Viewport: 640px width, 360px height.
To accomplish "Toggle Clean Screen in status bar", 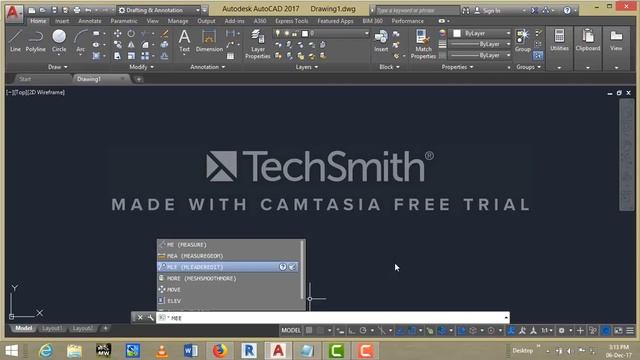I will pyautogui.click(x=619, y=331).
